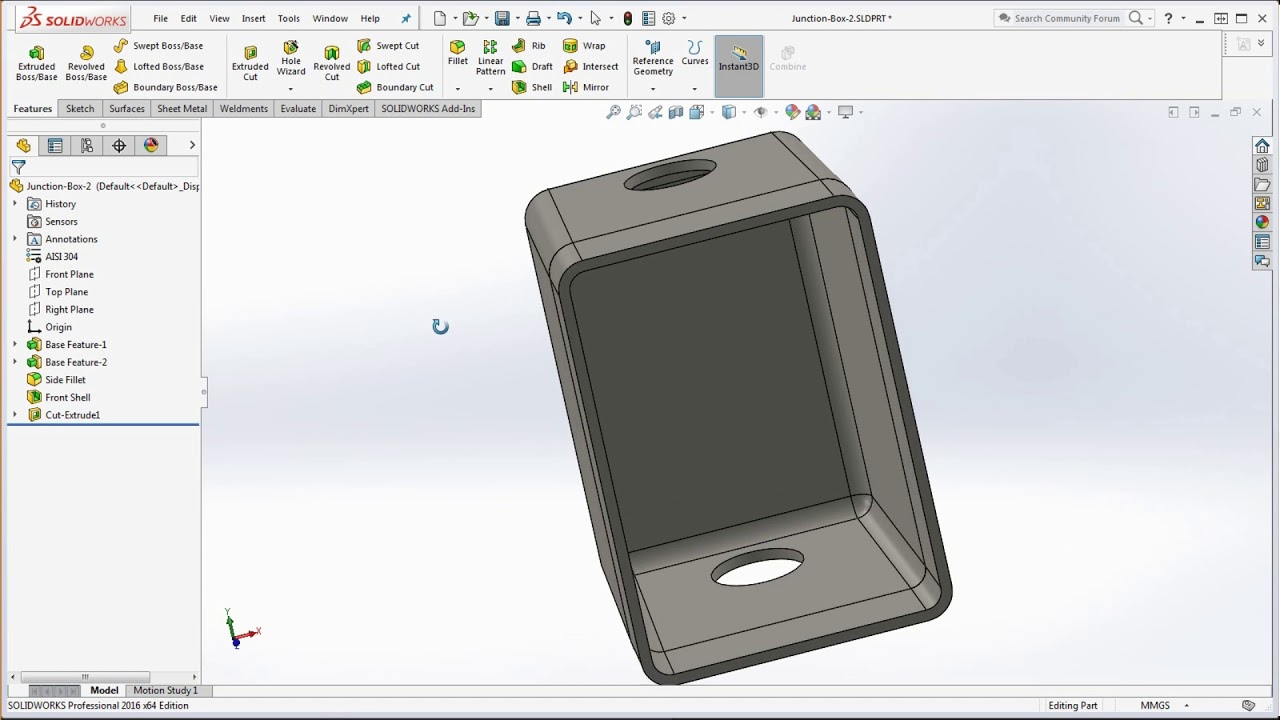The width and height of the screenshot is (1280, 720).
Task: Expand the FeatureManager panel arrow
Action: (192, 145)
